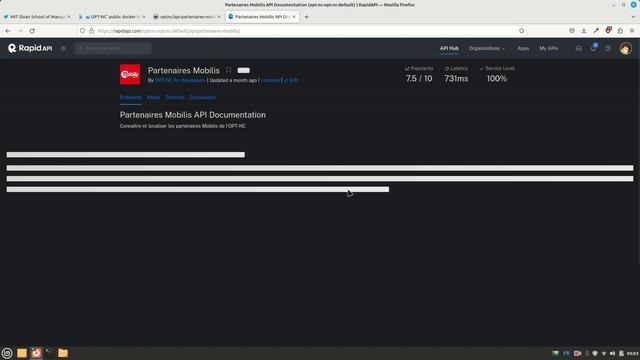Reload the page
The image size is (640, 360).
click(x=32, y=31)
